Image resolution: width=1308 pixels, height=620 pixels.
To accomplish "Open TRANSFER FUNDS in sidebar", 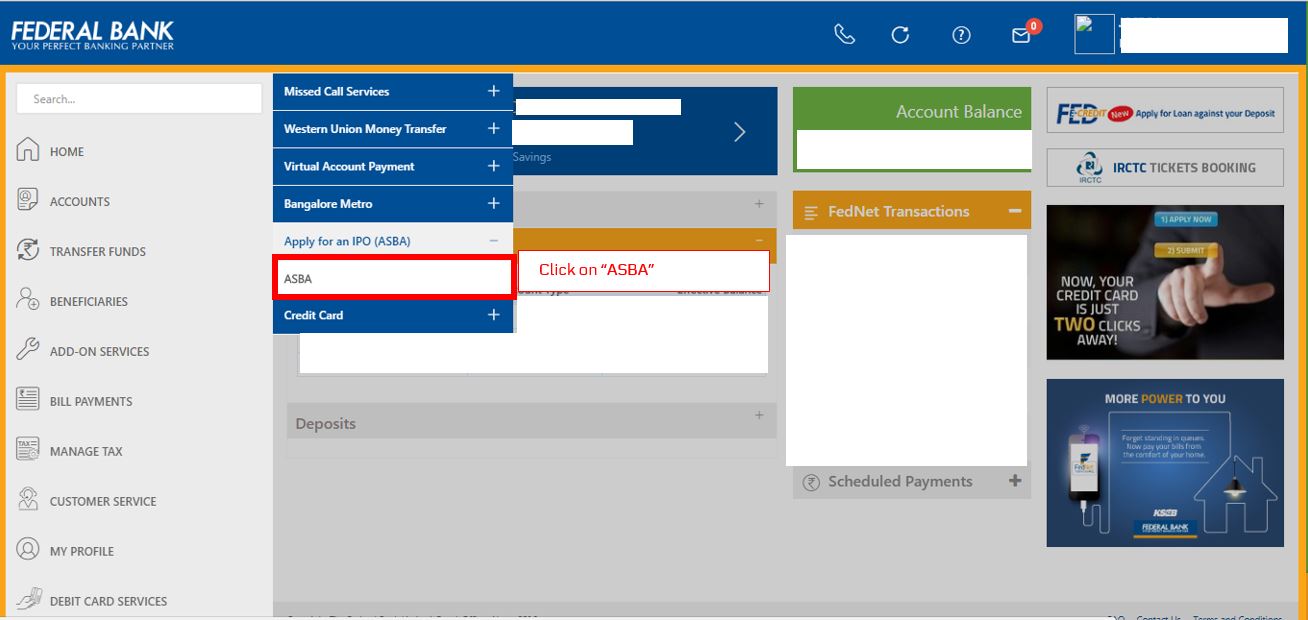I will [x=98, y=252].
